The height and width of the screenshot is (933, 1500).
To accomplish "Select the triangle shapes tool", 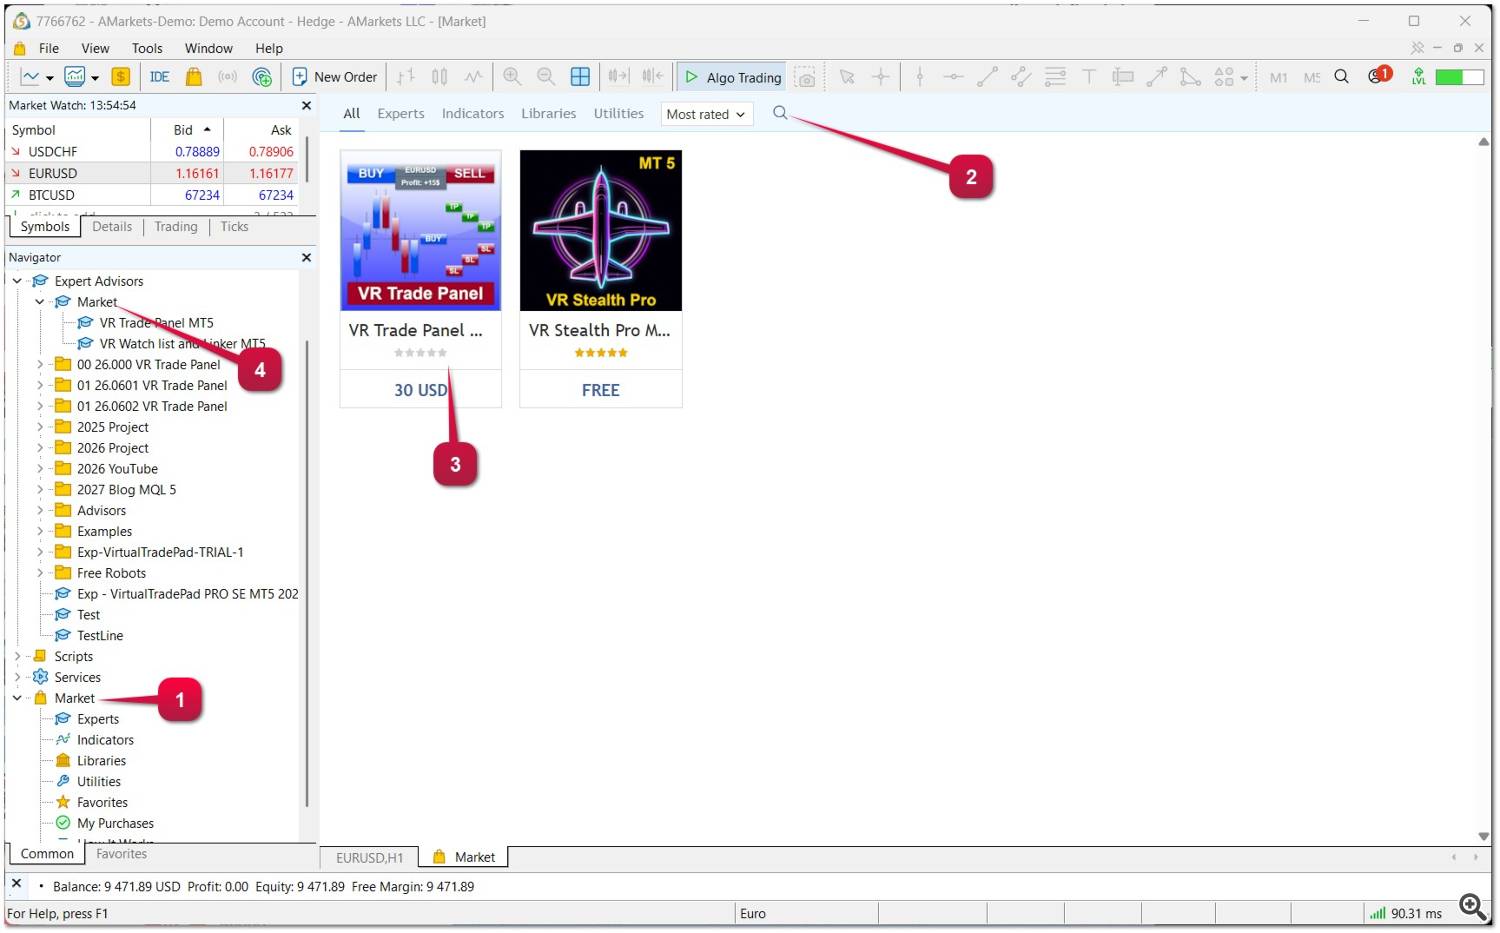I will (x=1190, y=77).
